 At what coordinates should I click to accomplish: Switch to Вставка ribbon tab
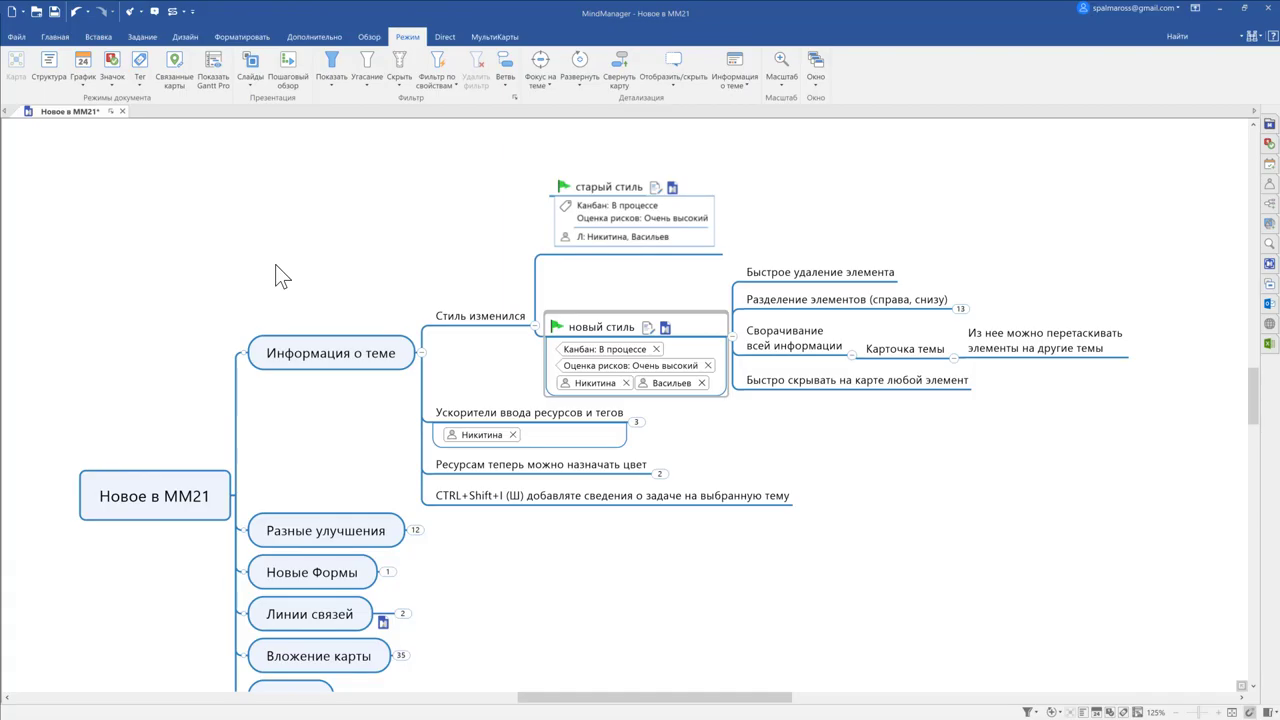click(x=98, y=37)
